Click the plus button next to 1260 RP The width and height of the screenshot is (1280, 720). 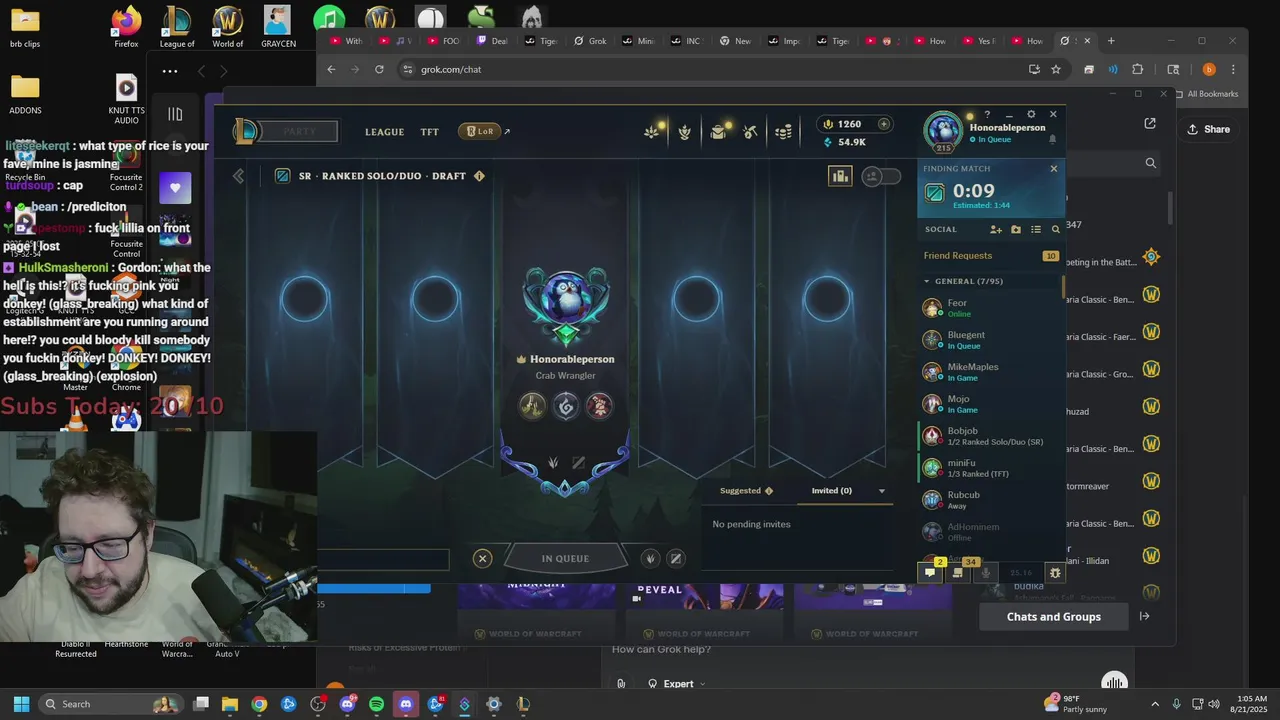pos(883,124)
